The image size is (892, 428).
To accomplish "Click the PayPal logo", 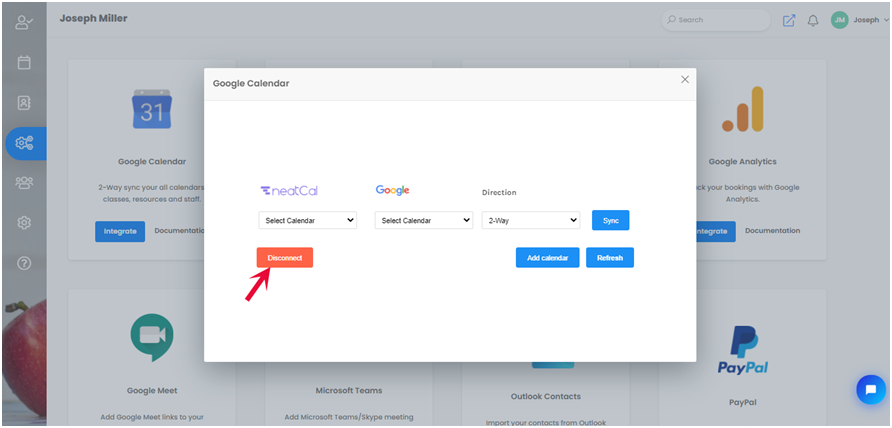I will coord(742,350).
